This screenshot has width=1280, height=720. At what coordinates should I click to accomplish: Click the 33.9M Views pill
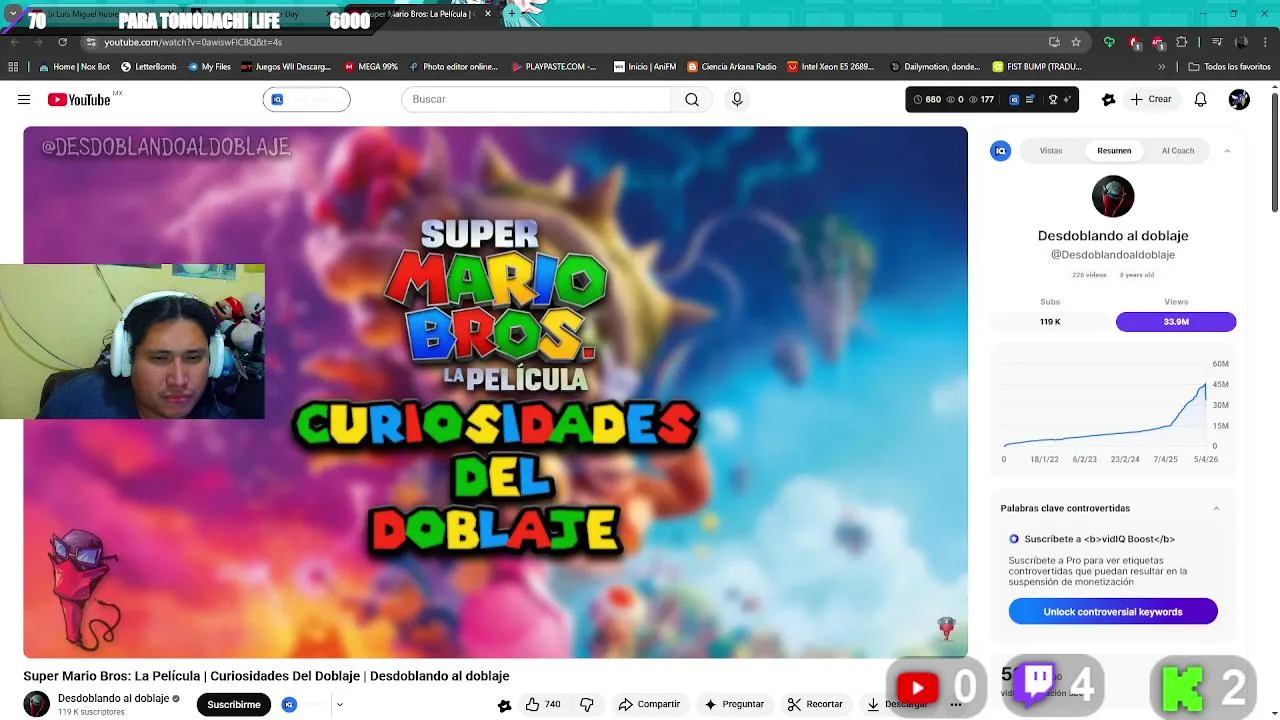point(1176,322)
